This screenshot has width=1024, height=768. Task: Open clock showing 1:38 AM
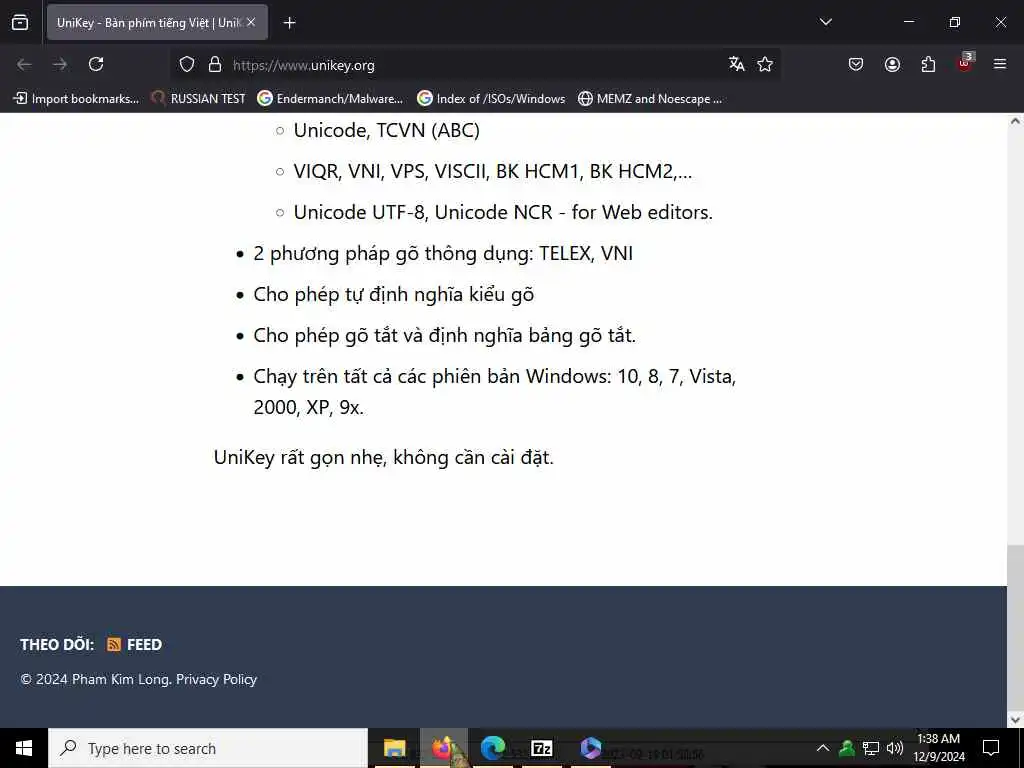click(x=938, y=748)
